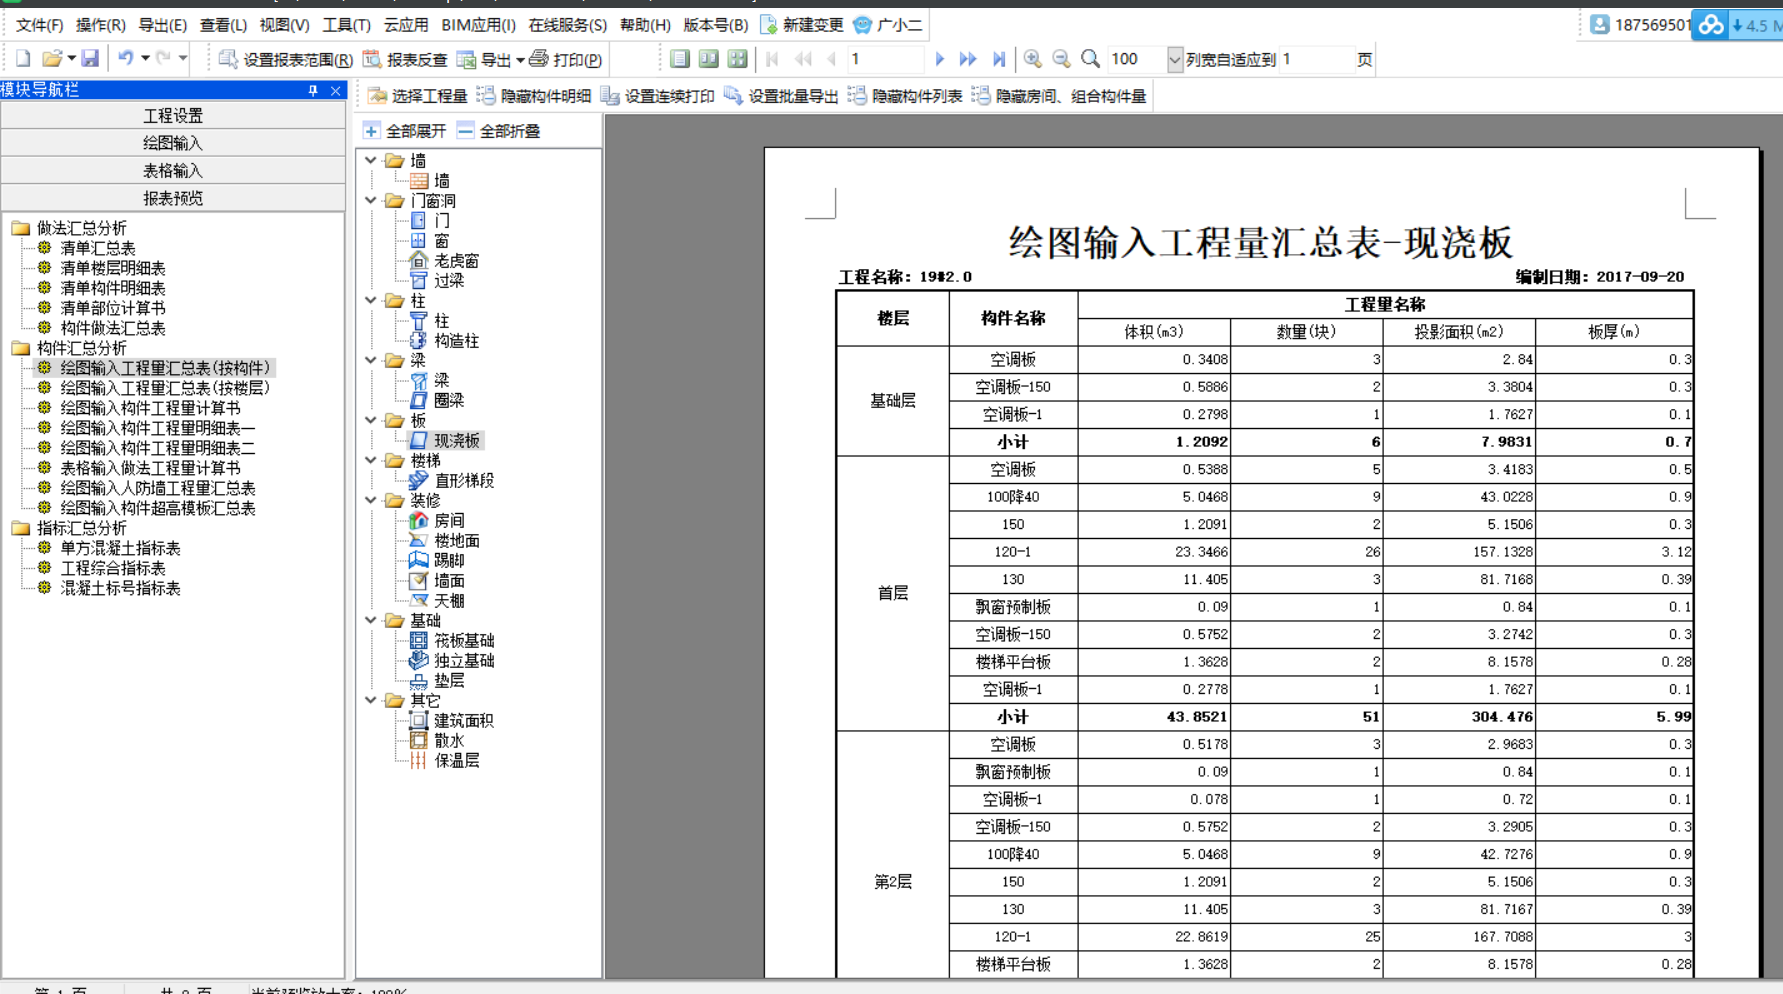Viewport: 1783px width, 994px height.
Task: Open the 帮助(H) menu
Action: [645, 25]
